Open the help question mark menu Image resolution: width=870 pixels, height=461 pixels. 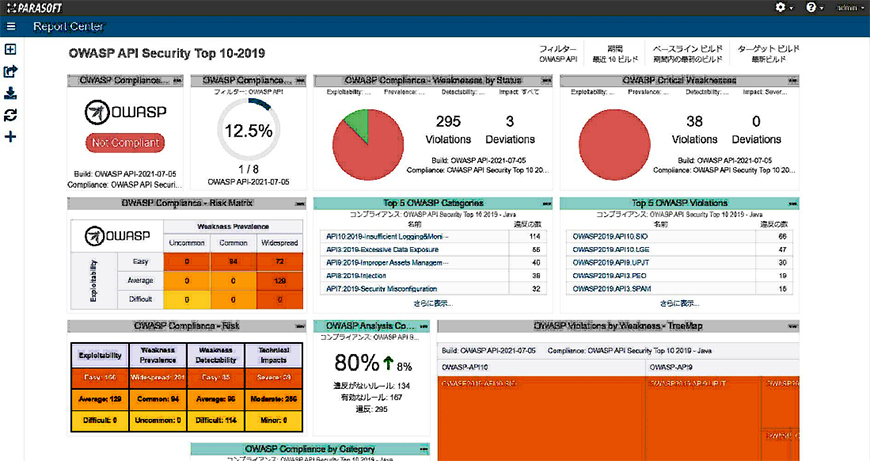point(814,7)
